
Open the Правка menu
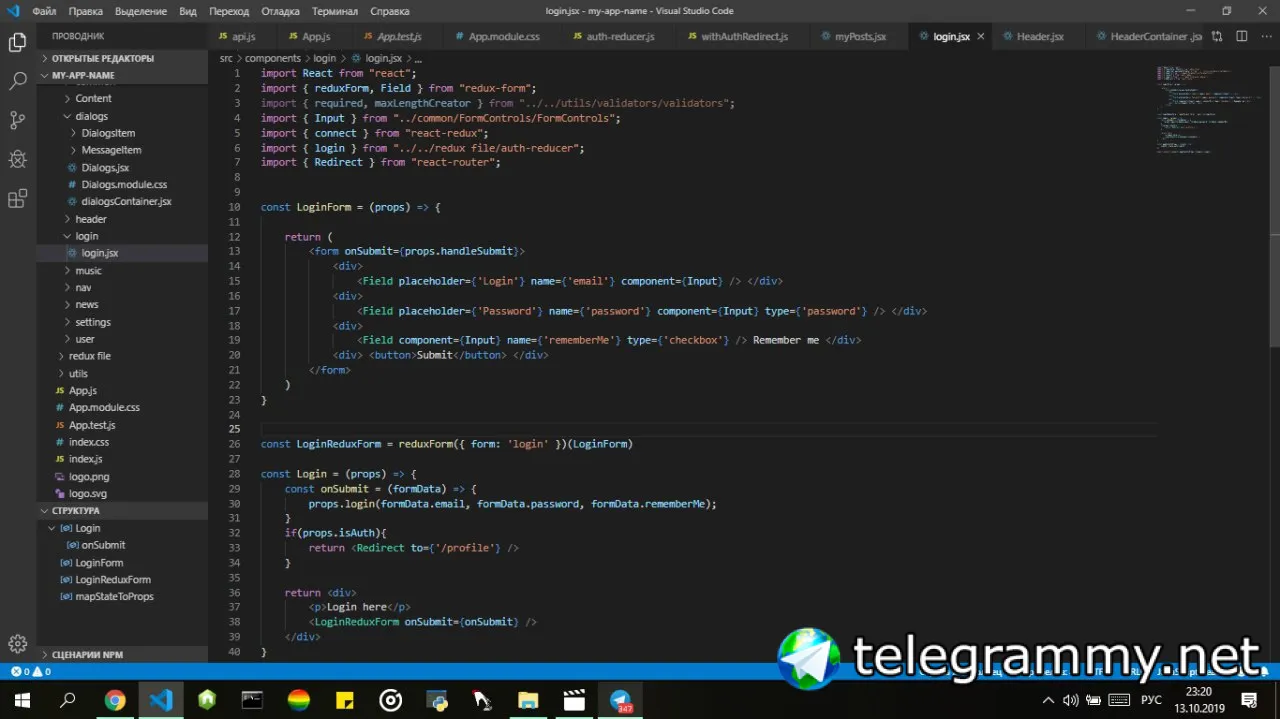(x=86, y=11)
